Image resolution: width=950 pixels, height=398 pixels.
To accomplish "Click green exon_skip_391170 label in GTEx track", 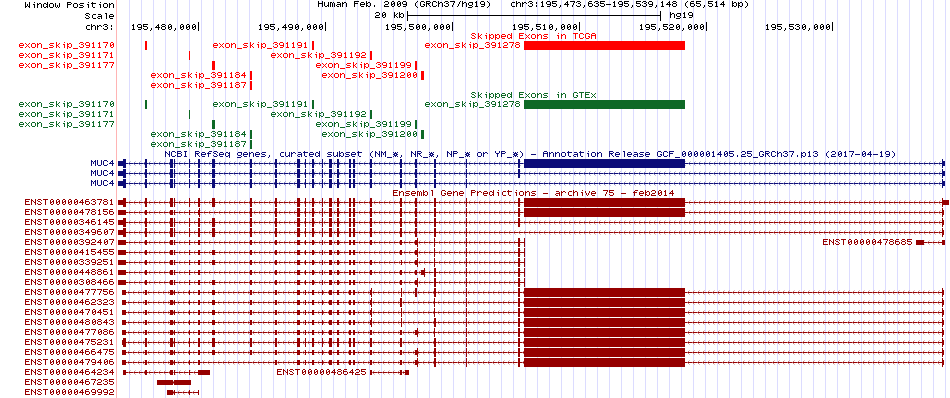I will [x=67, y=104].
